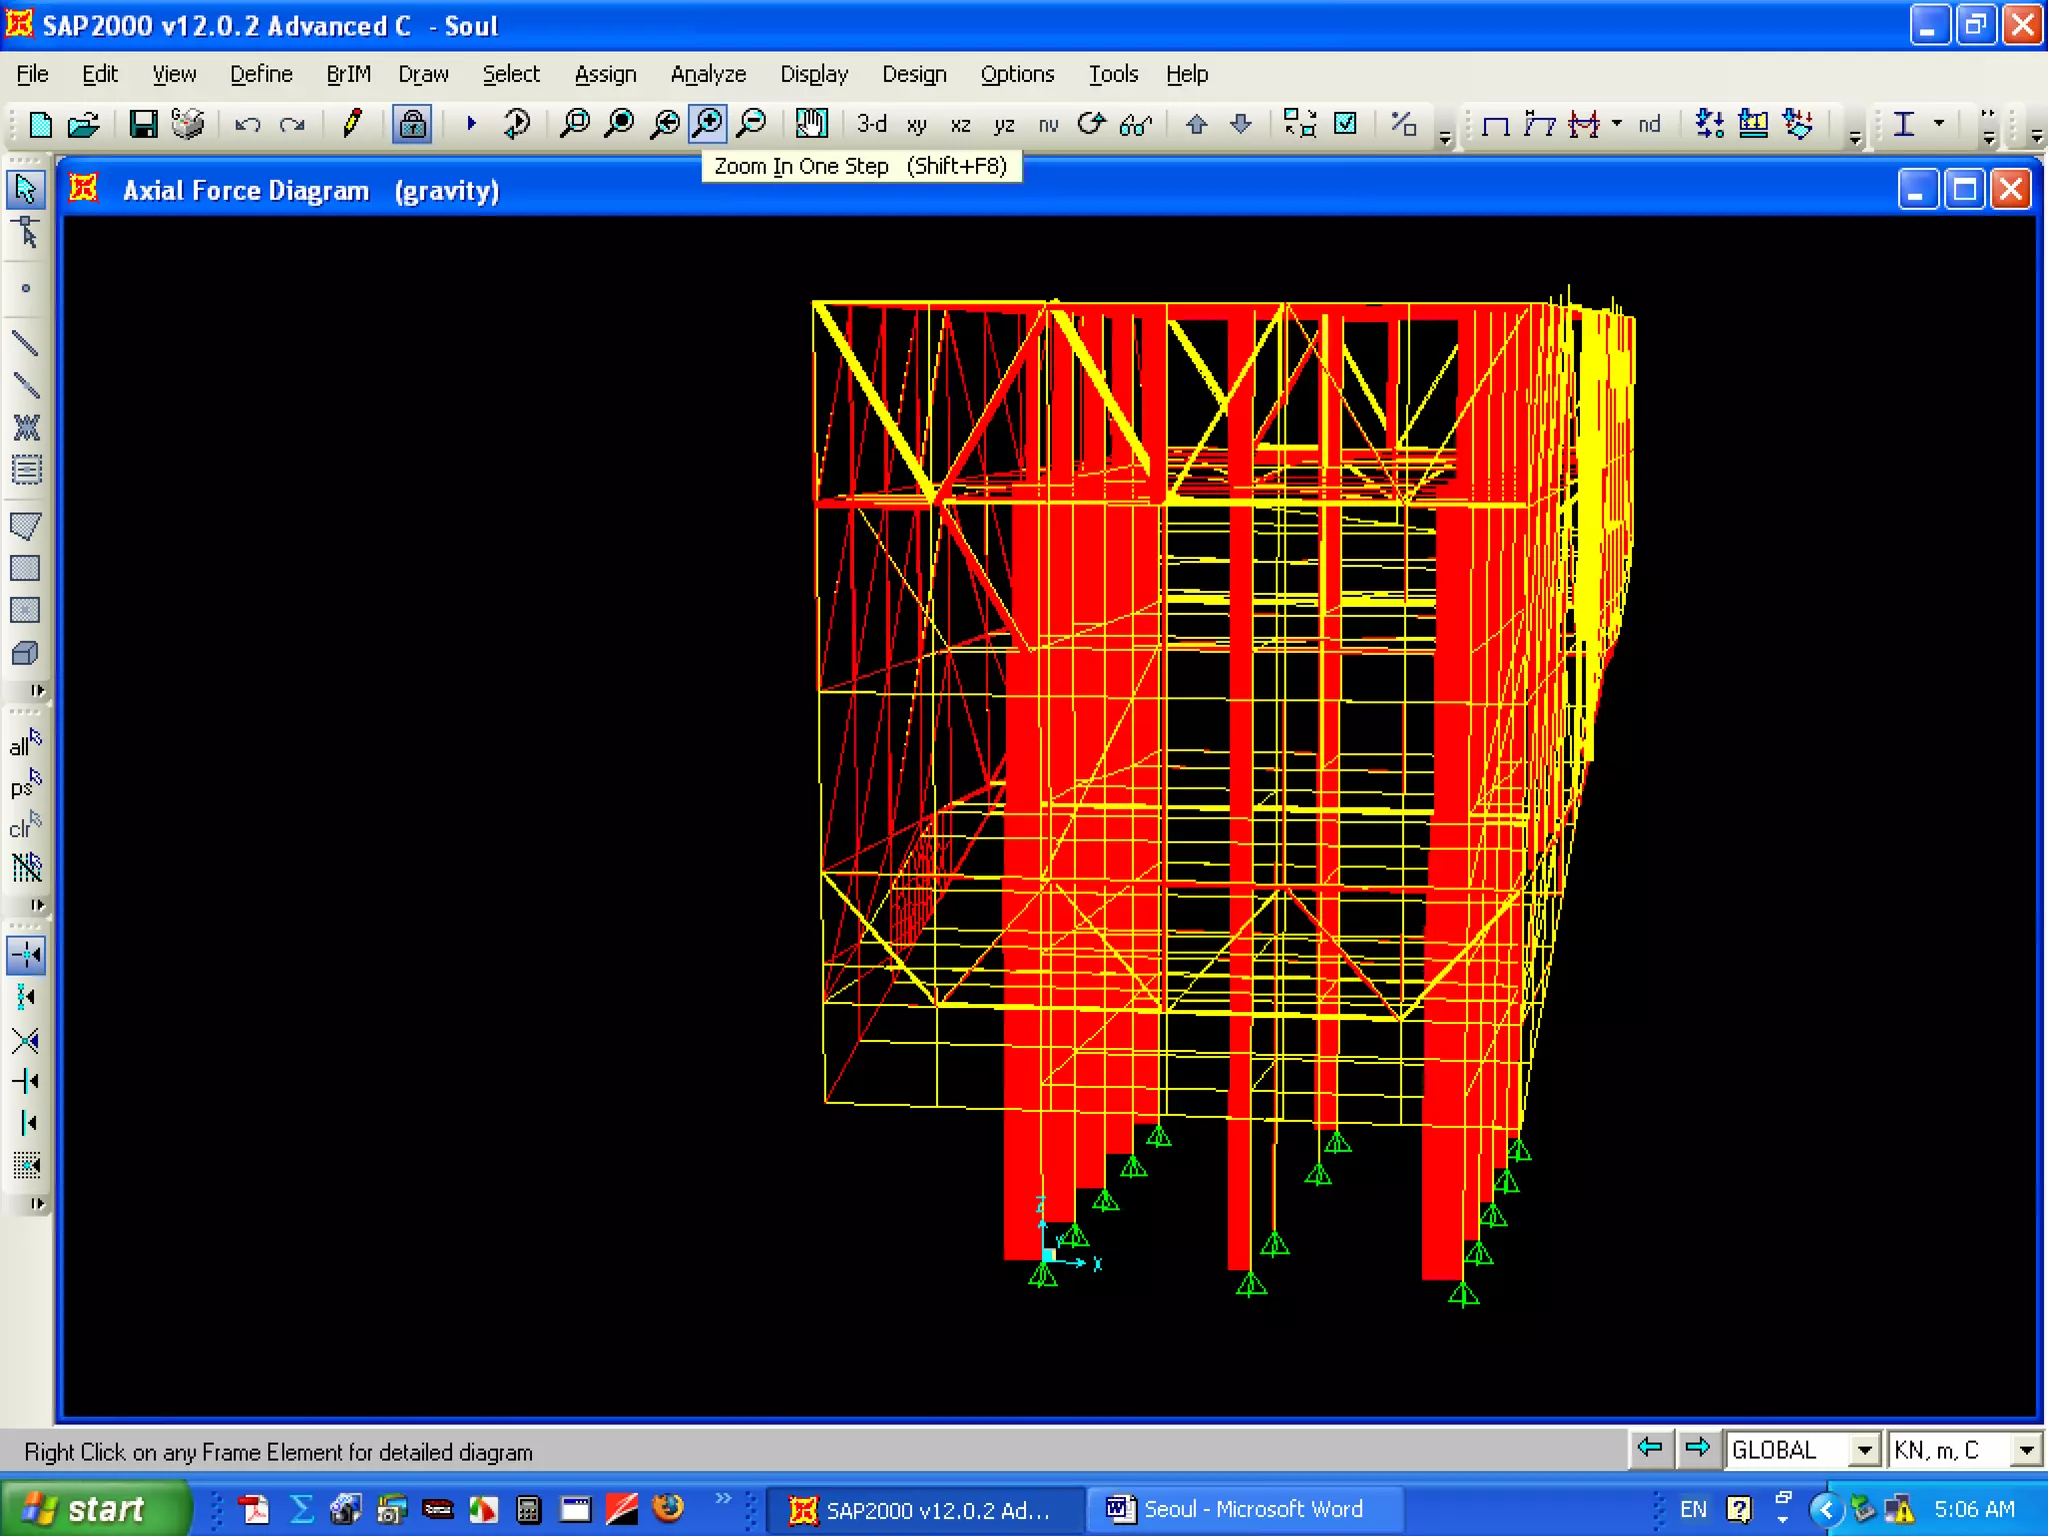Click the Run Analysis play icon
Image resolution: width=2048 pixels, height=1536 pixels.
point(471,124)
